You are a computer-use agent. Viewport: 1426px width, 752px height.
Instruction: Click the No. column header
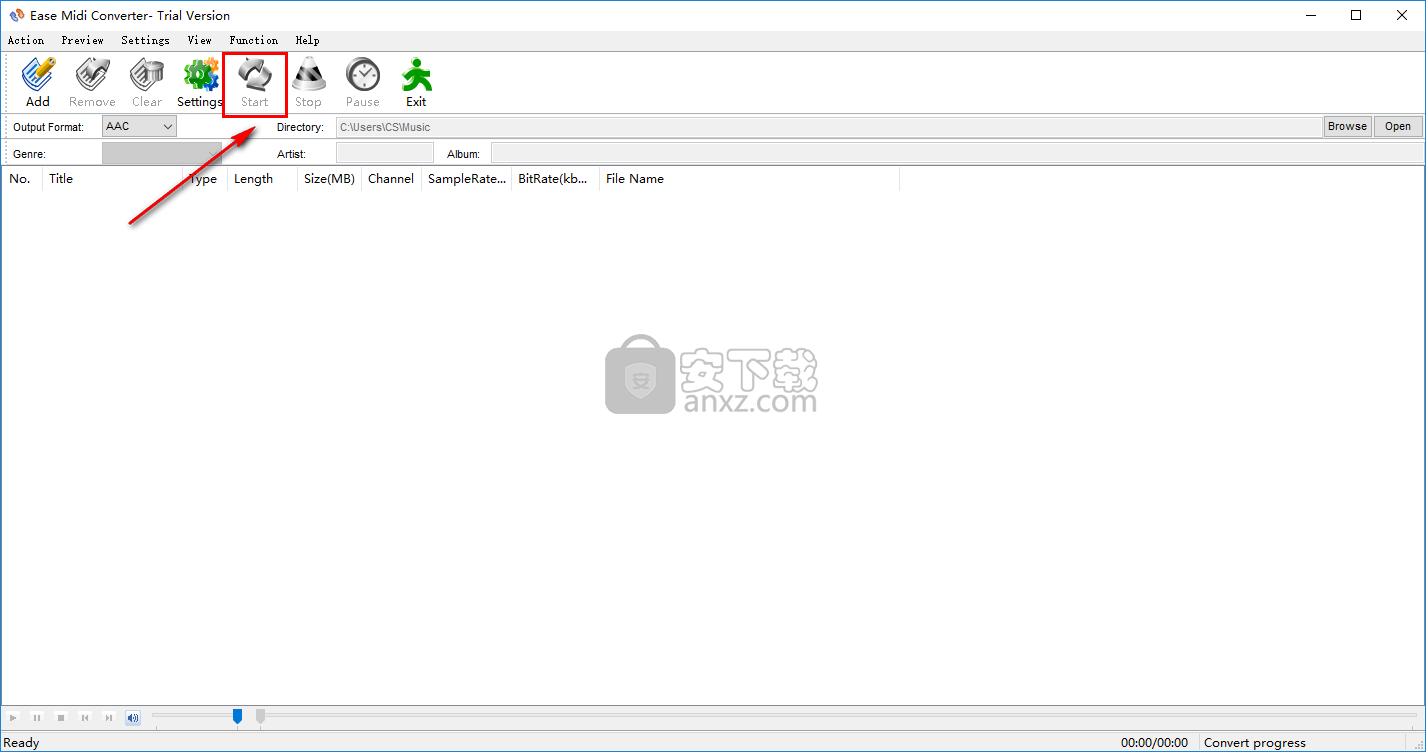coord(22,179)
